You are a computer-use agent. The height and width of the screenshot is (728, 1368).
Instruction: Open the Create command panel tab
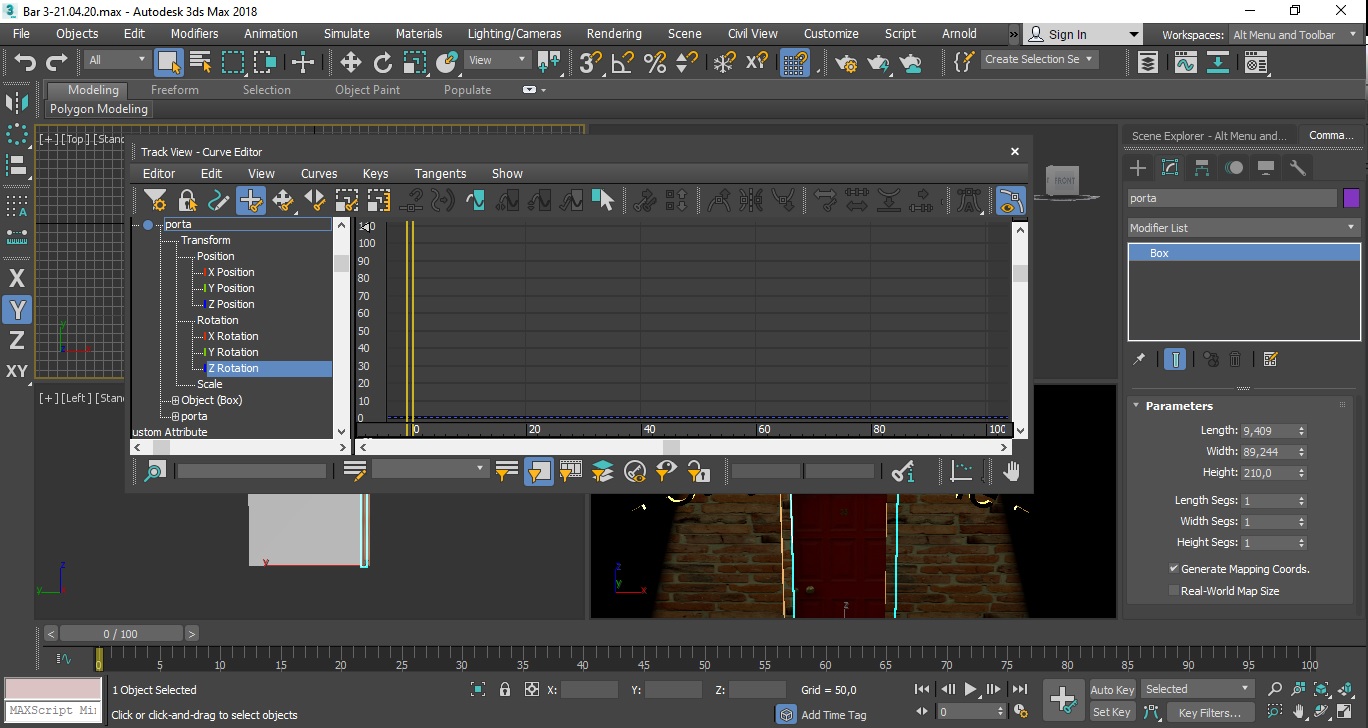pos(1138,167)
